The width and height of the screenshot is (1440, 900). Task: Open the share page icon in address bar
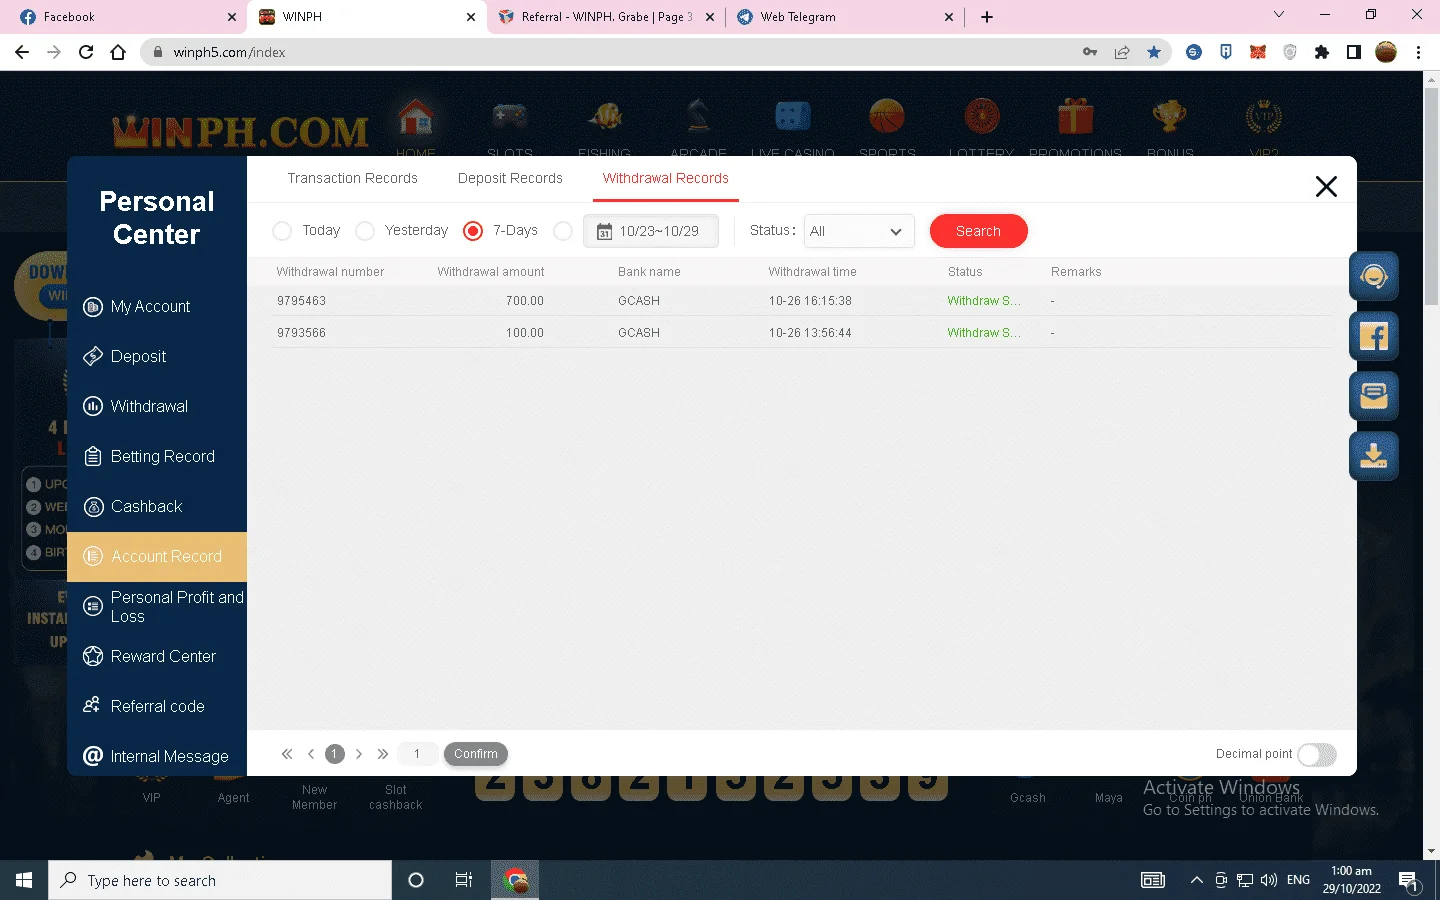1122,52
